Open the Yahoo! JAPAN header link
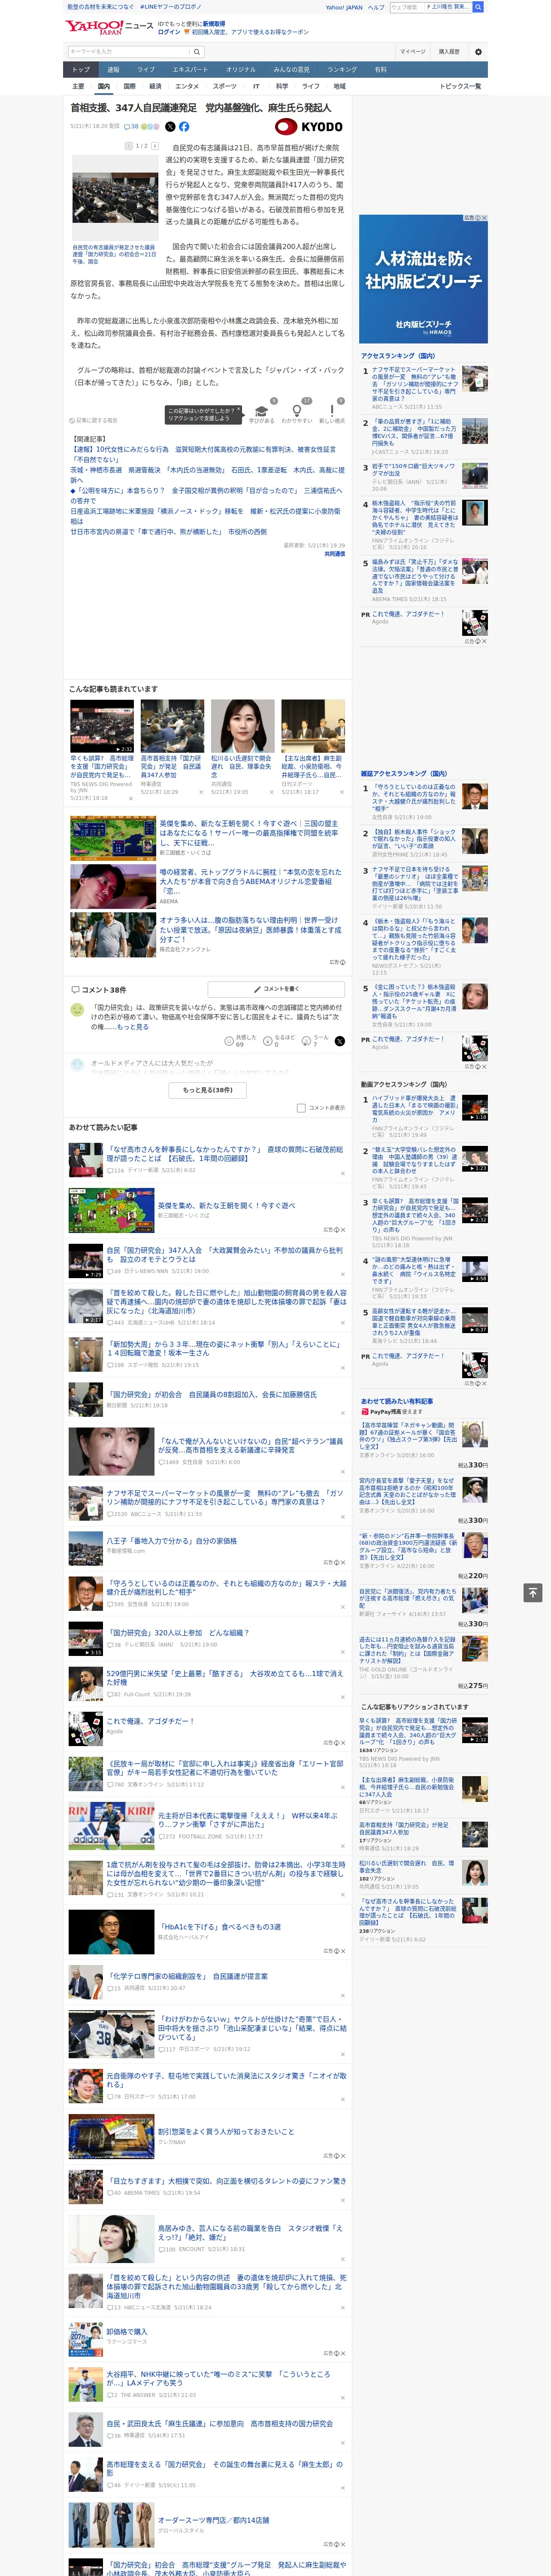This screenshot has height=2576, width=551. (x=344, y=7)
